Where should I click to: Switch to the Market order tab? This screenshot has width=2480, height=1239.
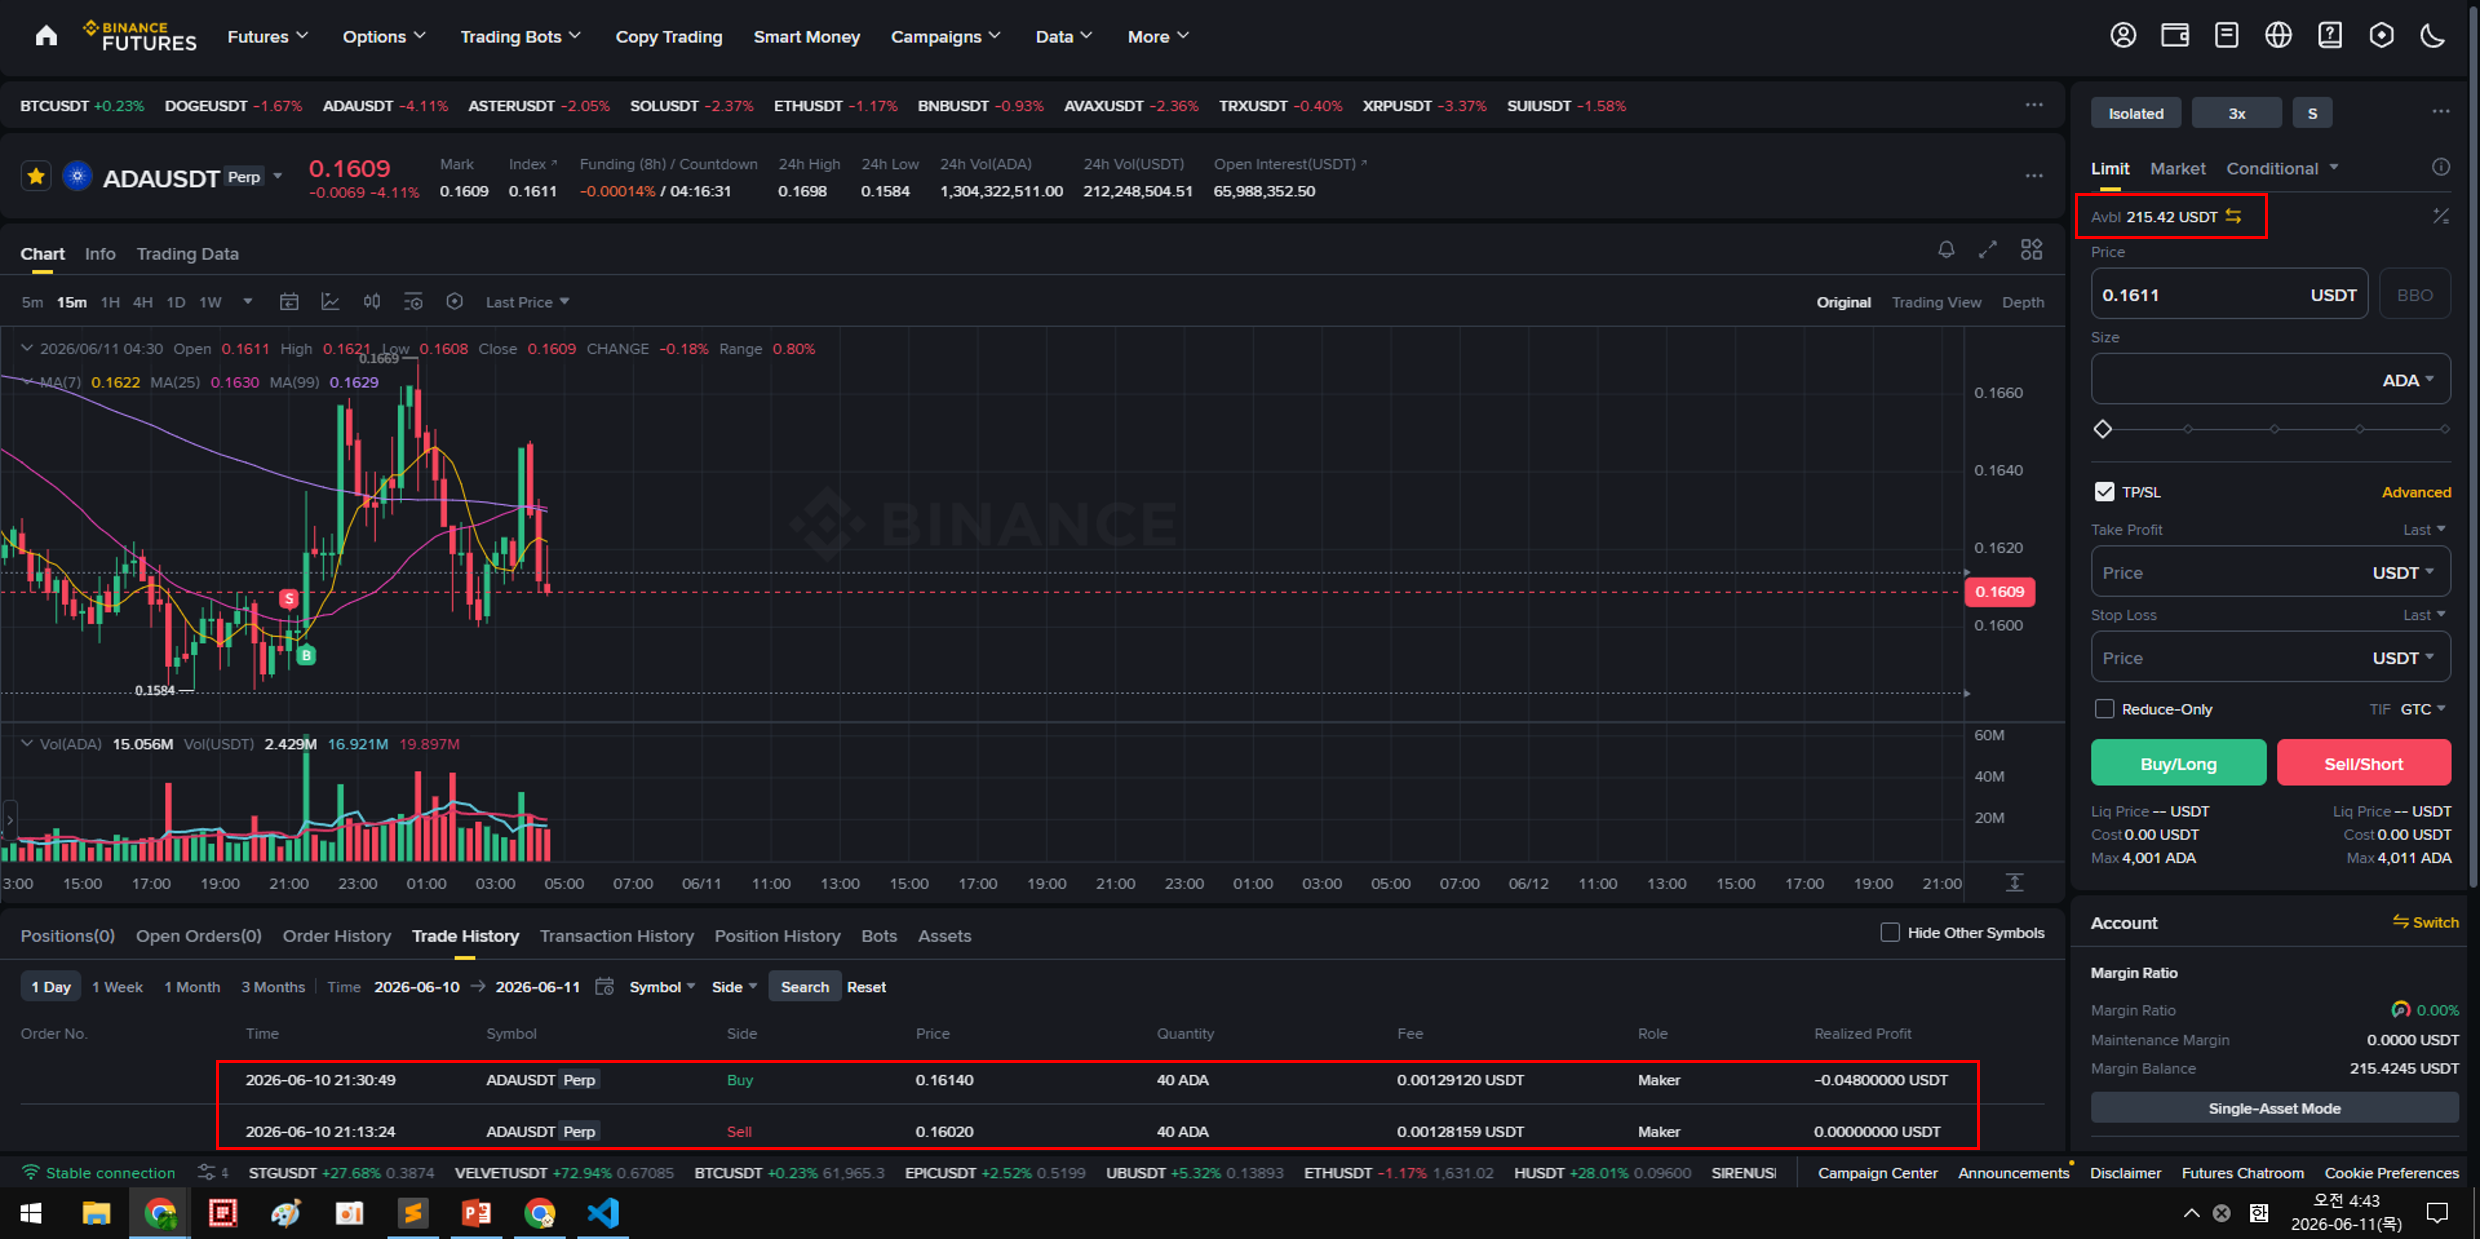(2177, 168)
